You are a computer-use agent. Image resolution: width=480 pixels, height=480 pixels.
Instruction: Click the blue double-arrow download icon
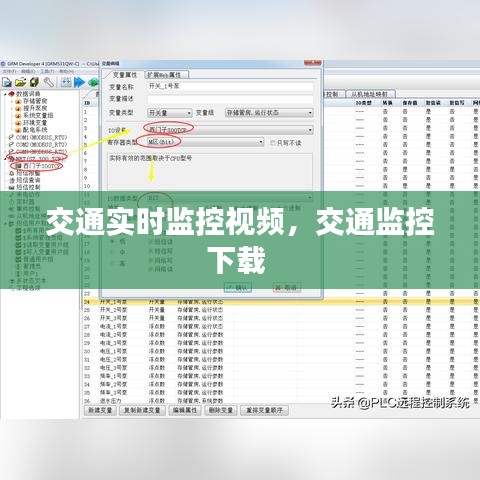[79, 82]
